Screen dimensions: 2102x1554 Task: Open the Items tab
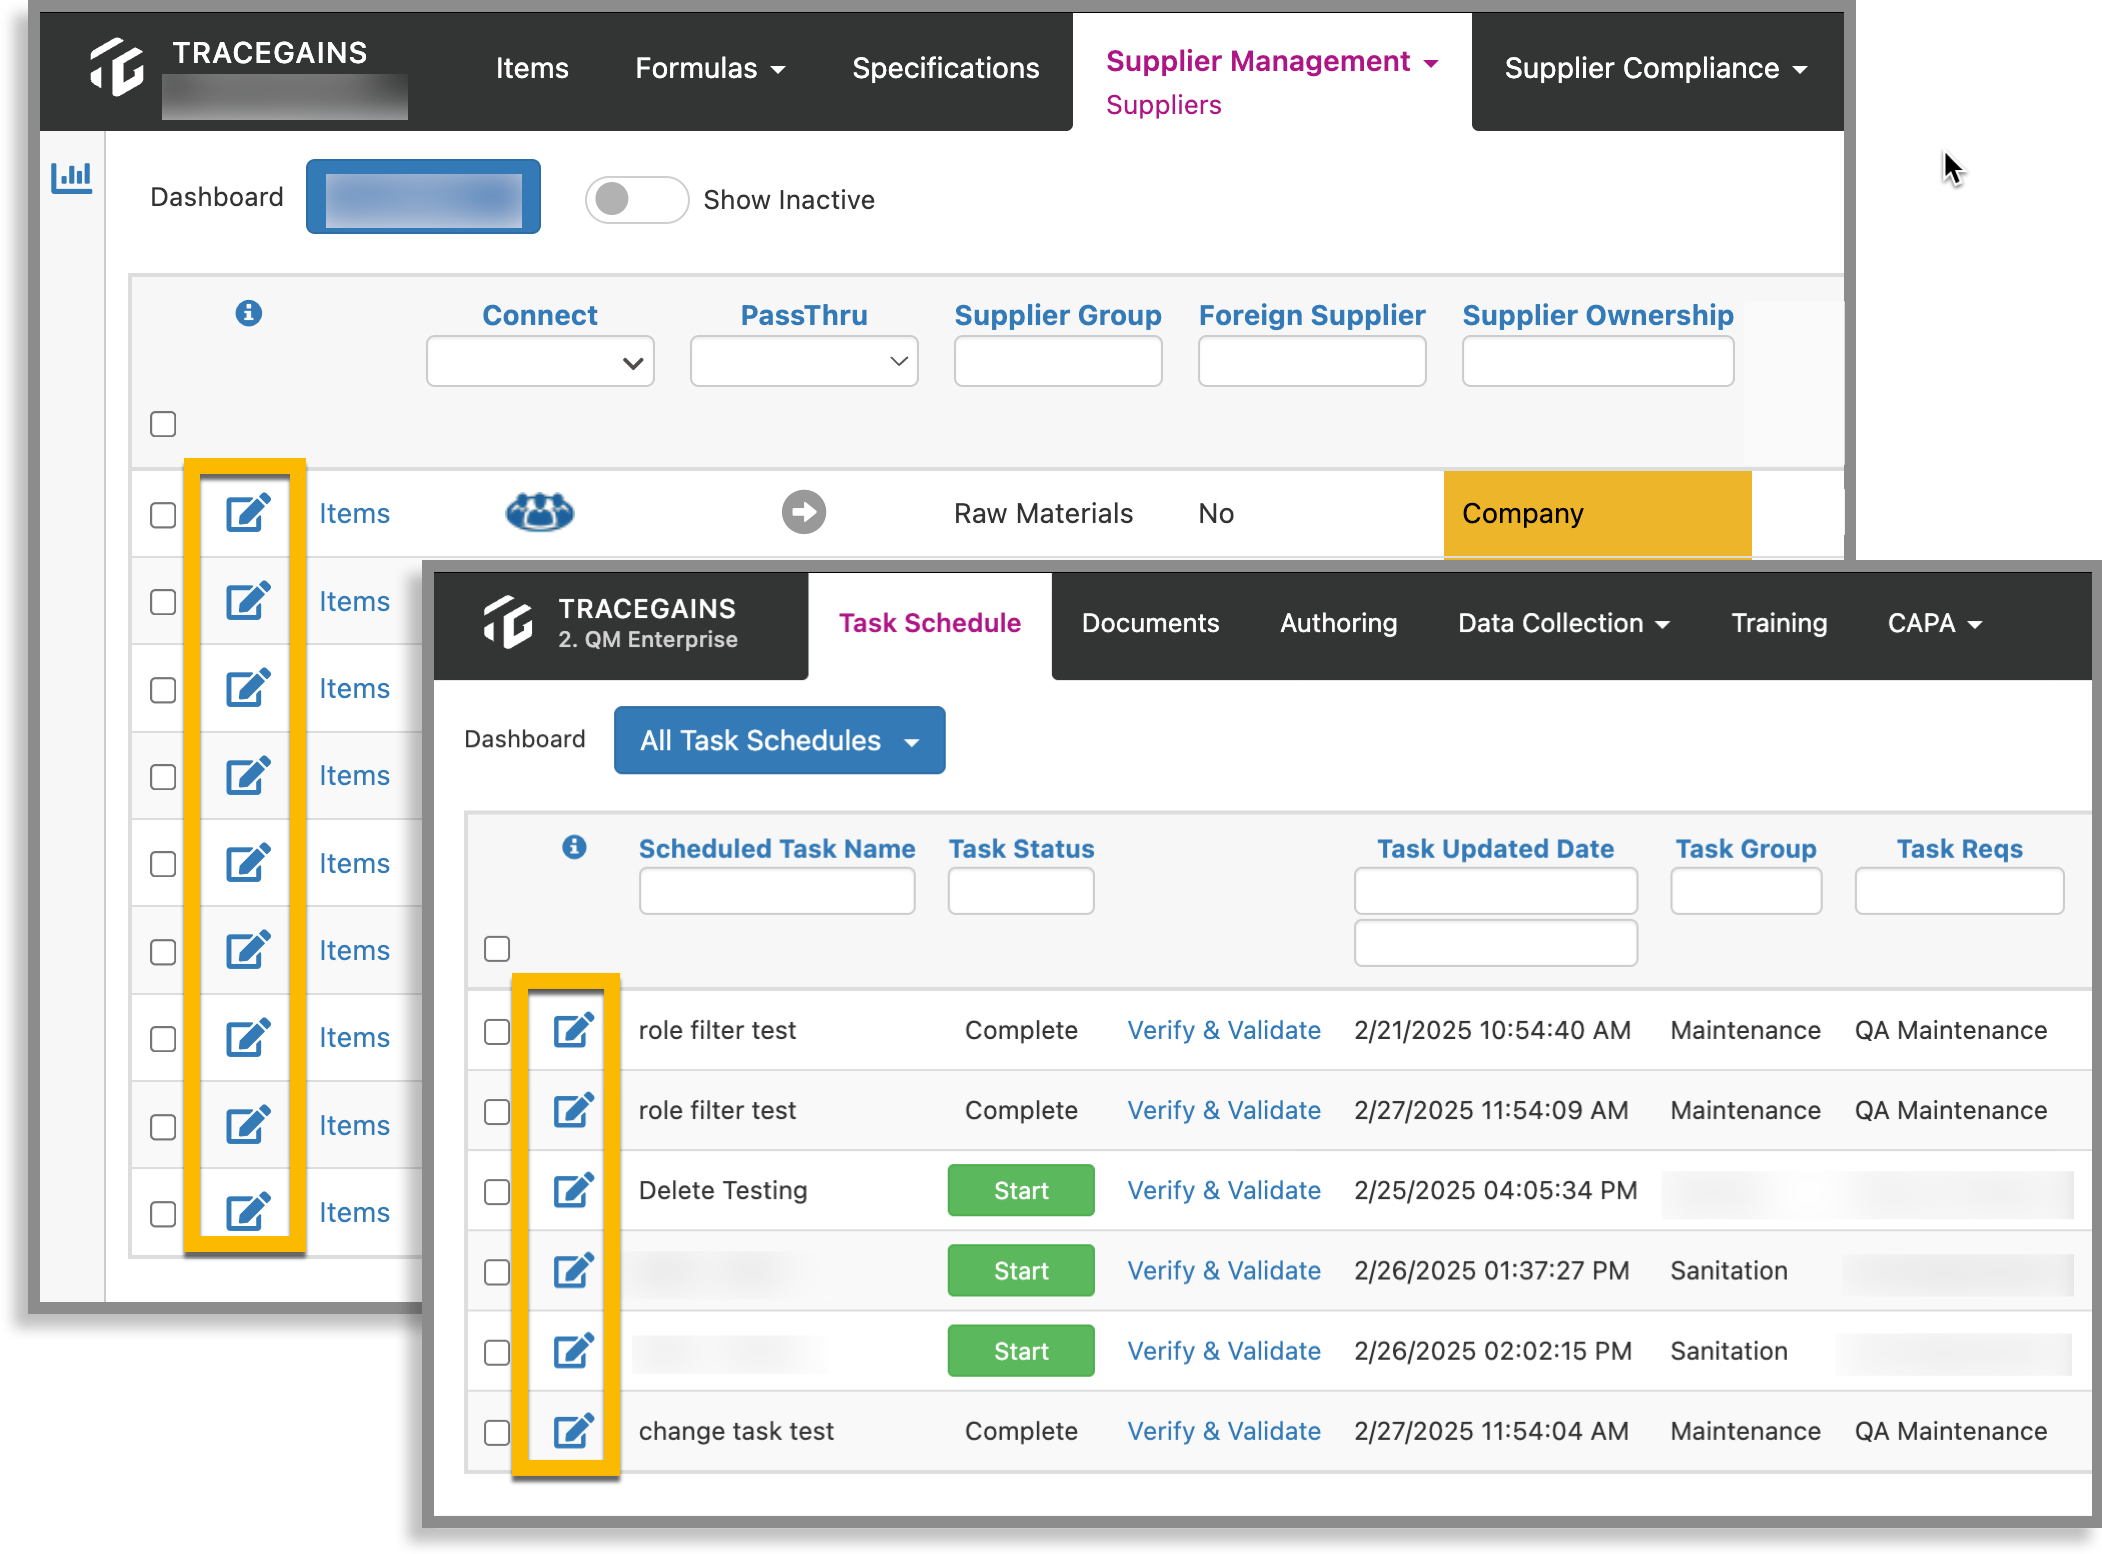[532, 68]
